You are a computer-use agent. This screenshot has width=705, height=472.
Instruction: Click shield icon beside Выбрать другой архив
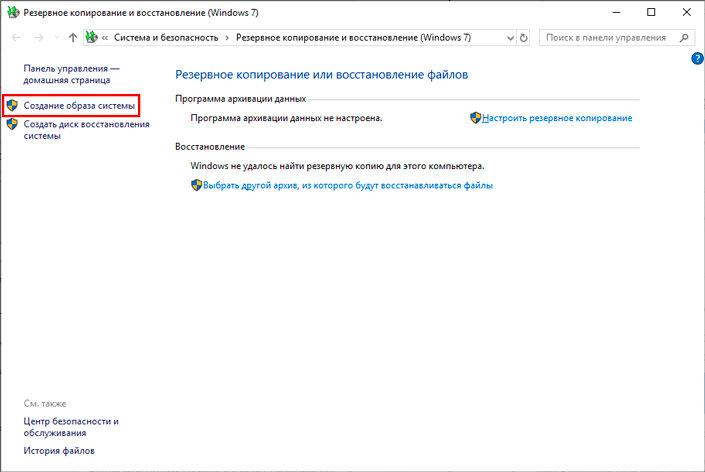196,185
